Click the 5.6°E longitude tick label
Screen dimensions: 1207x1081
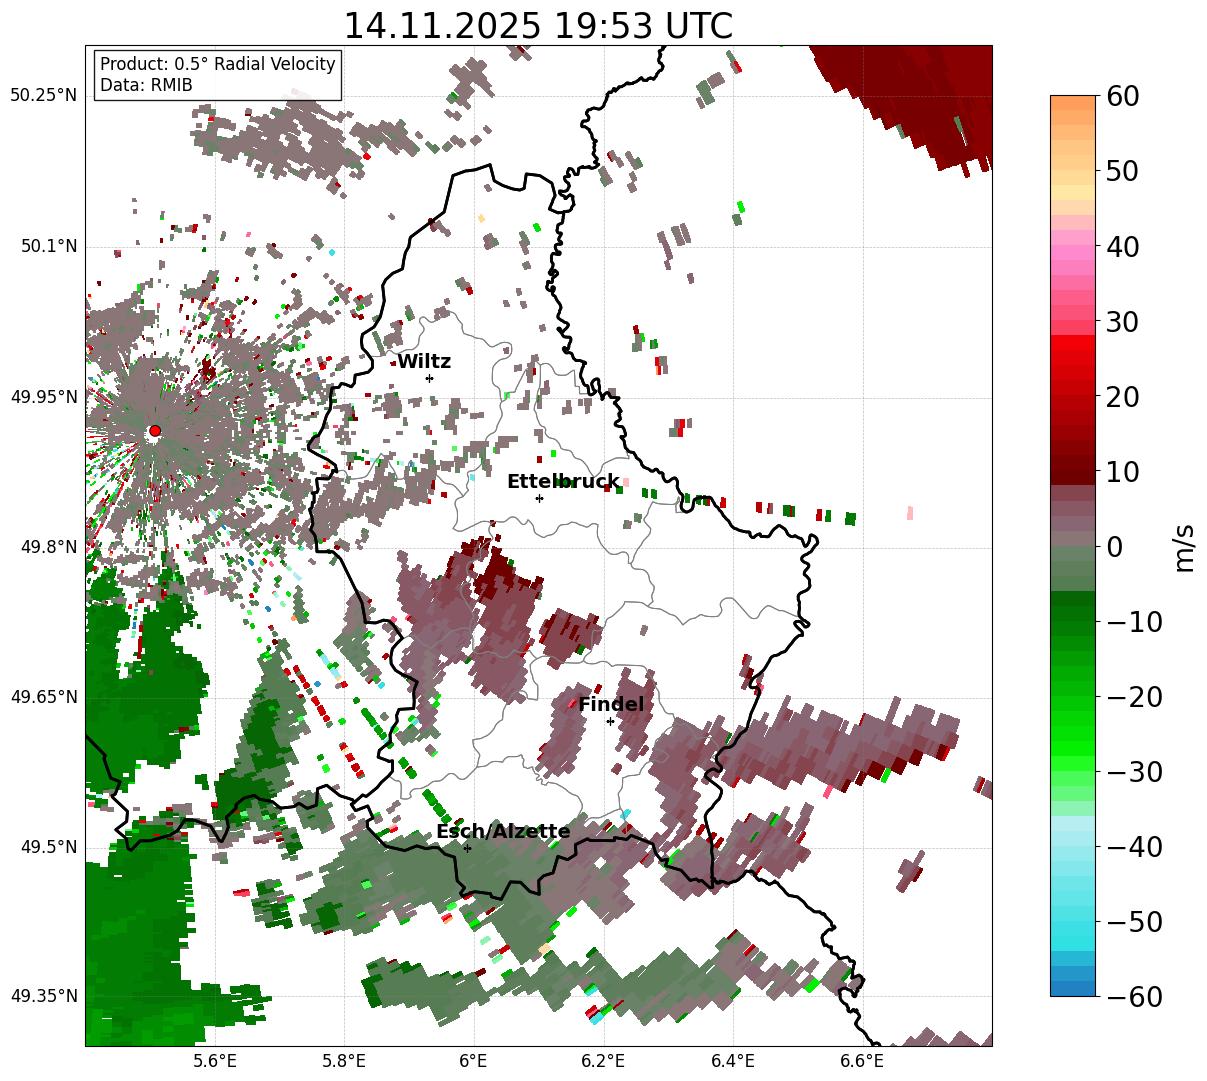pyautogui.click(x=215, y=1061)
